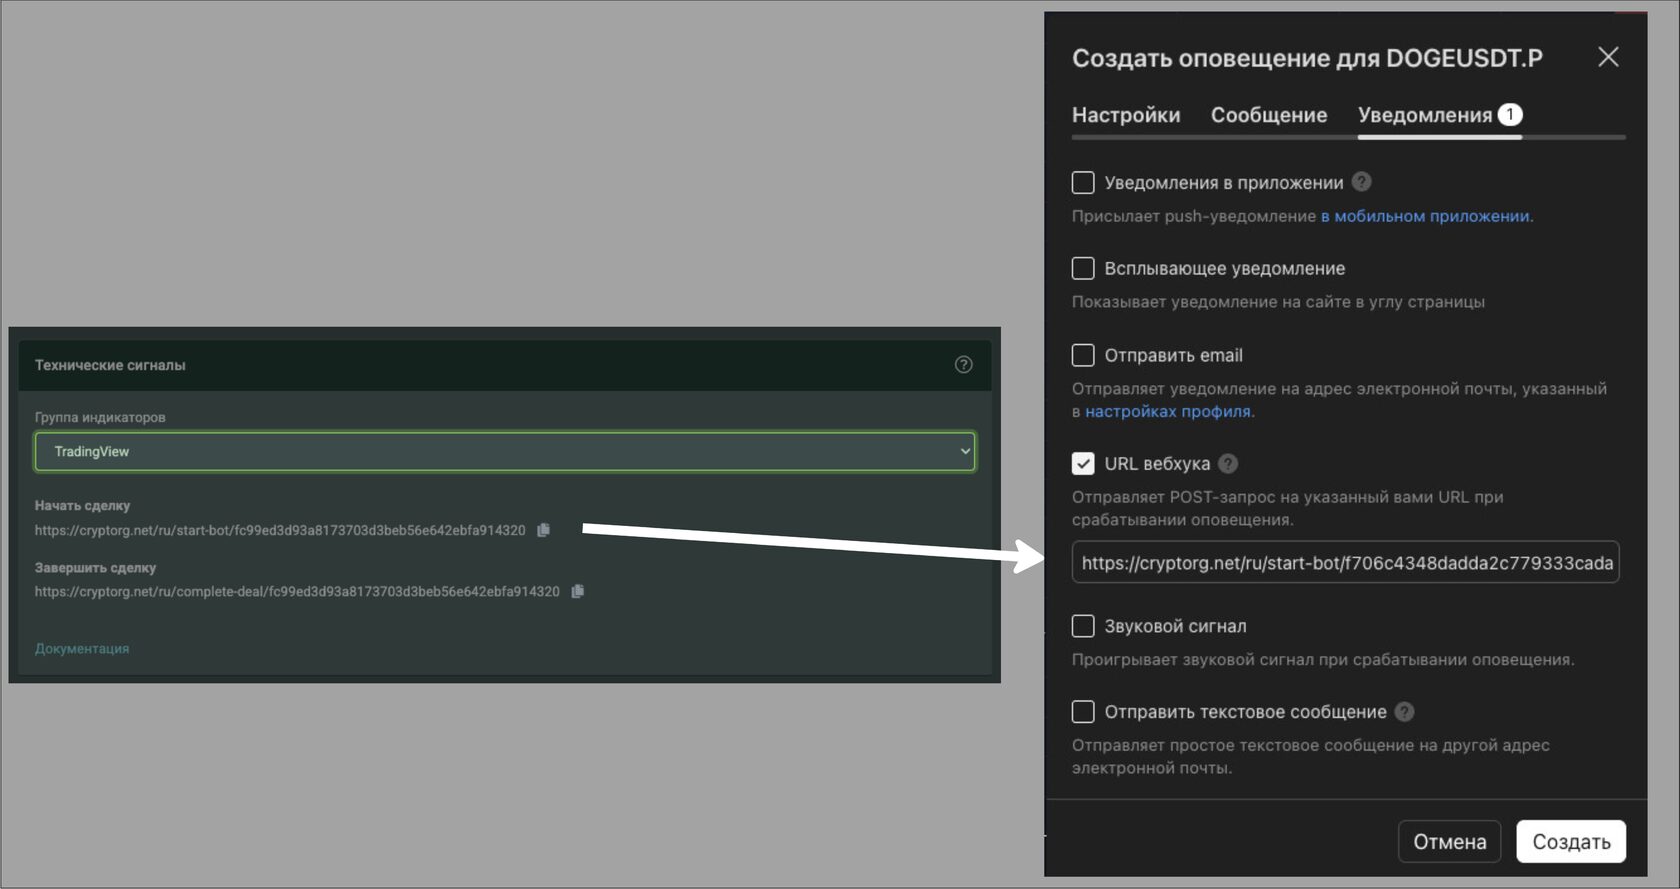
Task: Enable Всплывающее уведомление checkbox
Action: point(1083,269)
